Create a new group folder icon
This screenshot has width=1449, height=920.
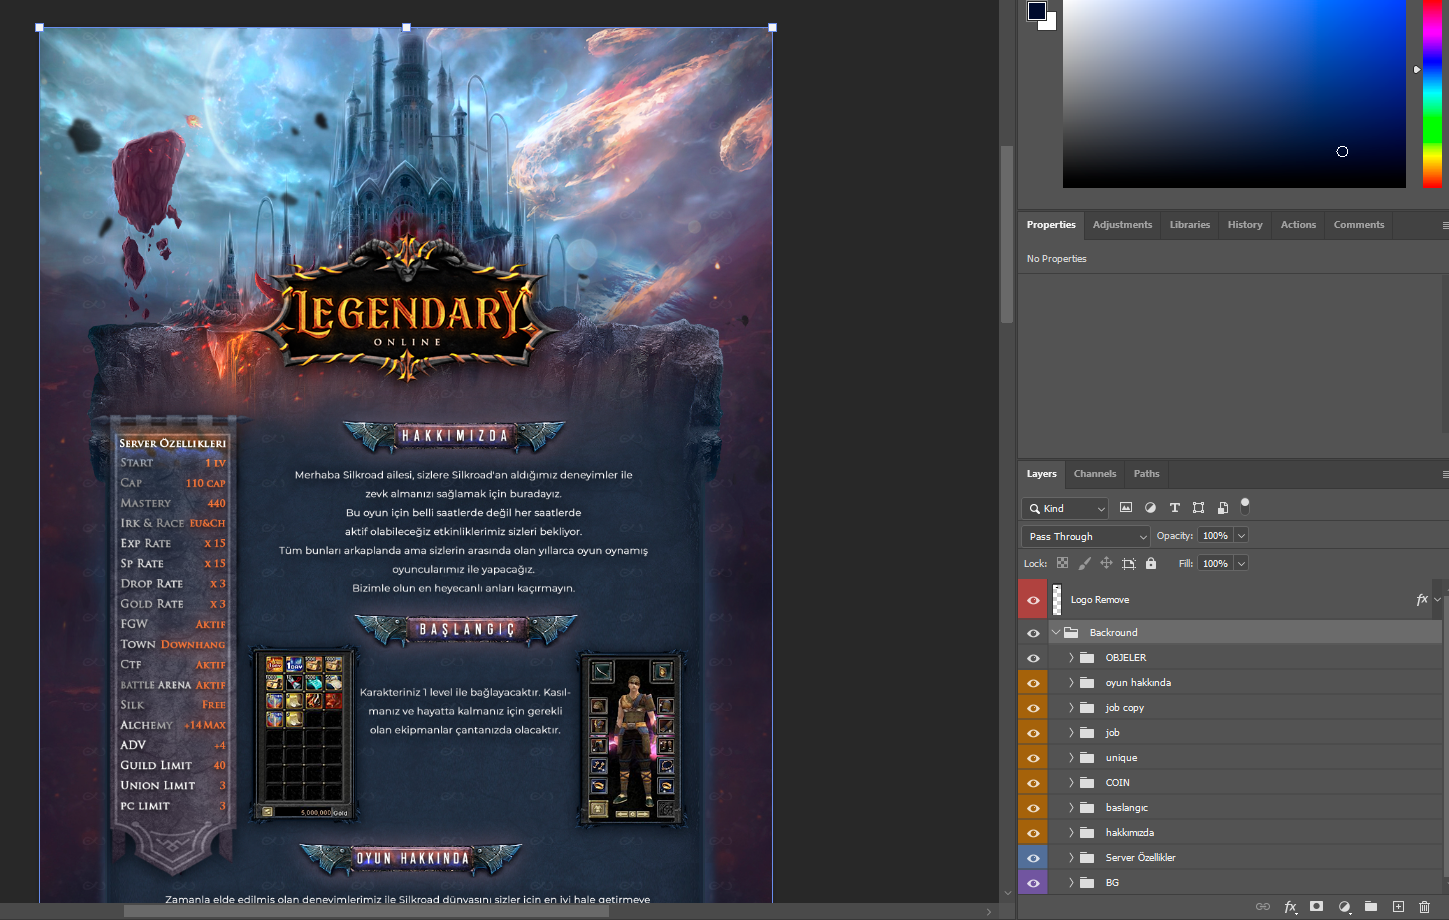click(1371, 907)
